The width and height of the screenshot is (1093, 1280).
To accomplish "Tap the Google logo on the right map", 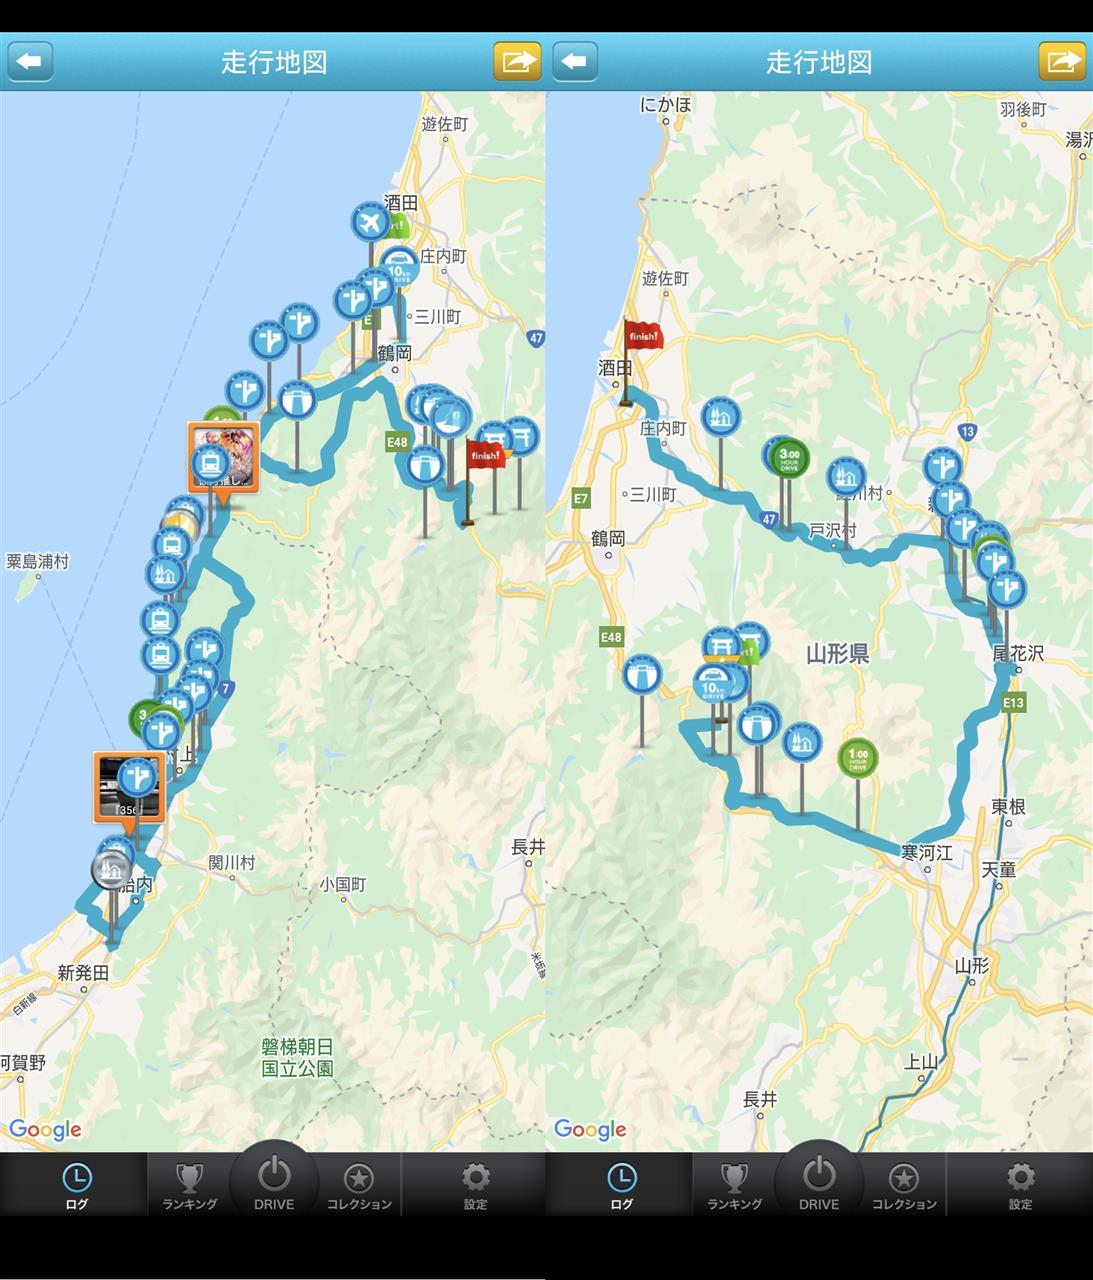I will (590, 1130).
